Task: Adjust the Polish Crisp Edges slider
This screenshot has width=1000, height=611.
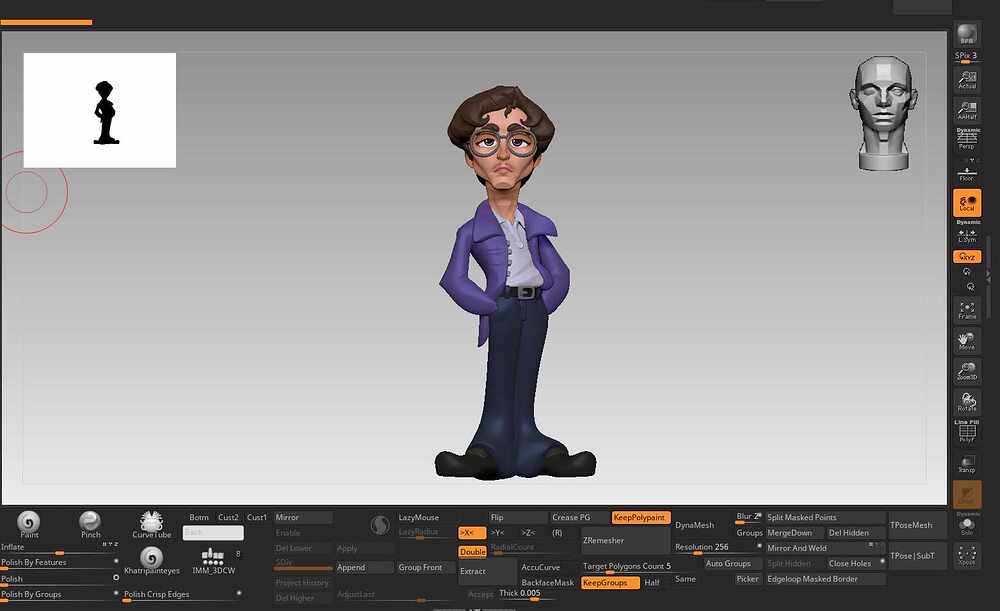Action: click(182, 596)
